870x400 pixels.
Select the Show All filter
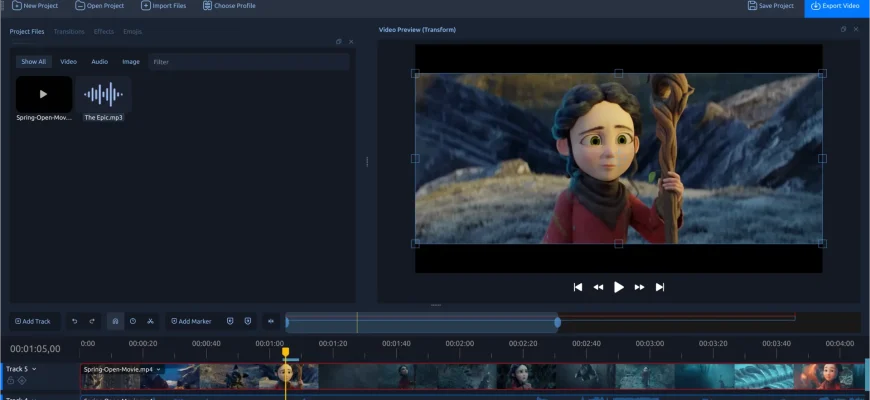pos(33,62)
